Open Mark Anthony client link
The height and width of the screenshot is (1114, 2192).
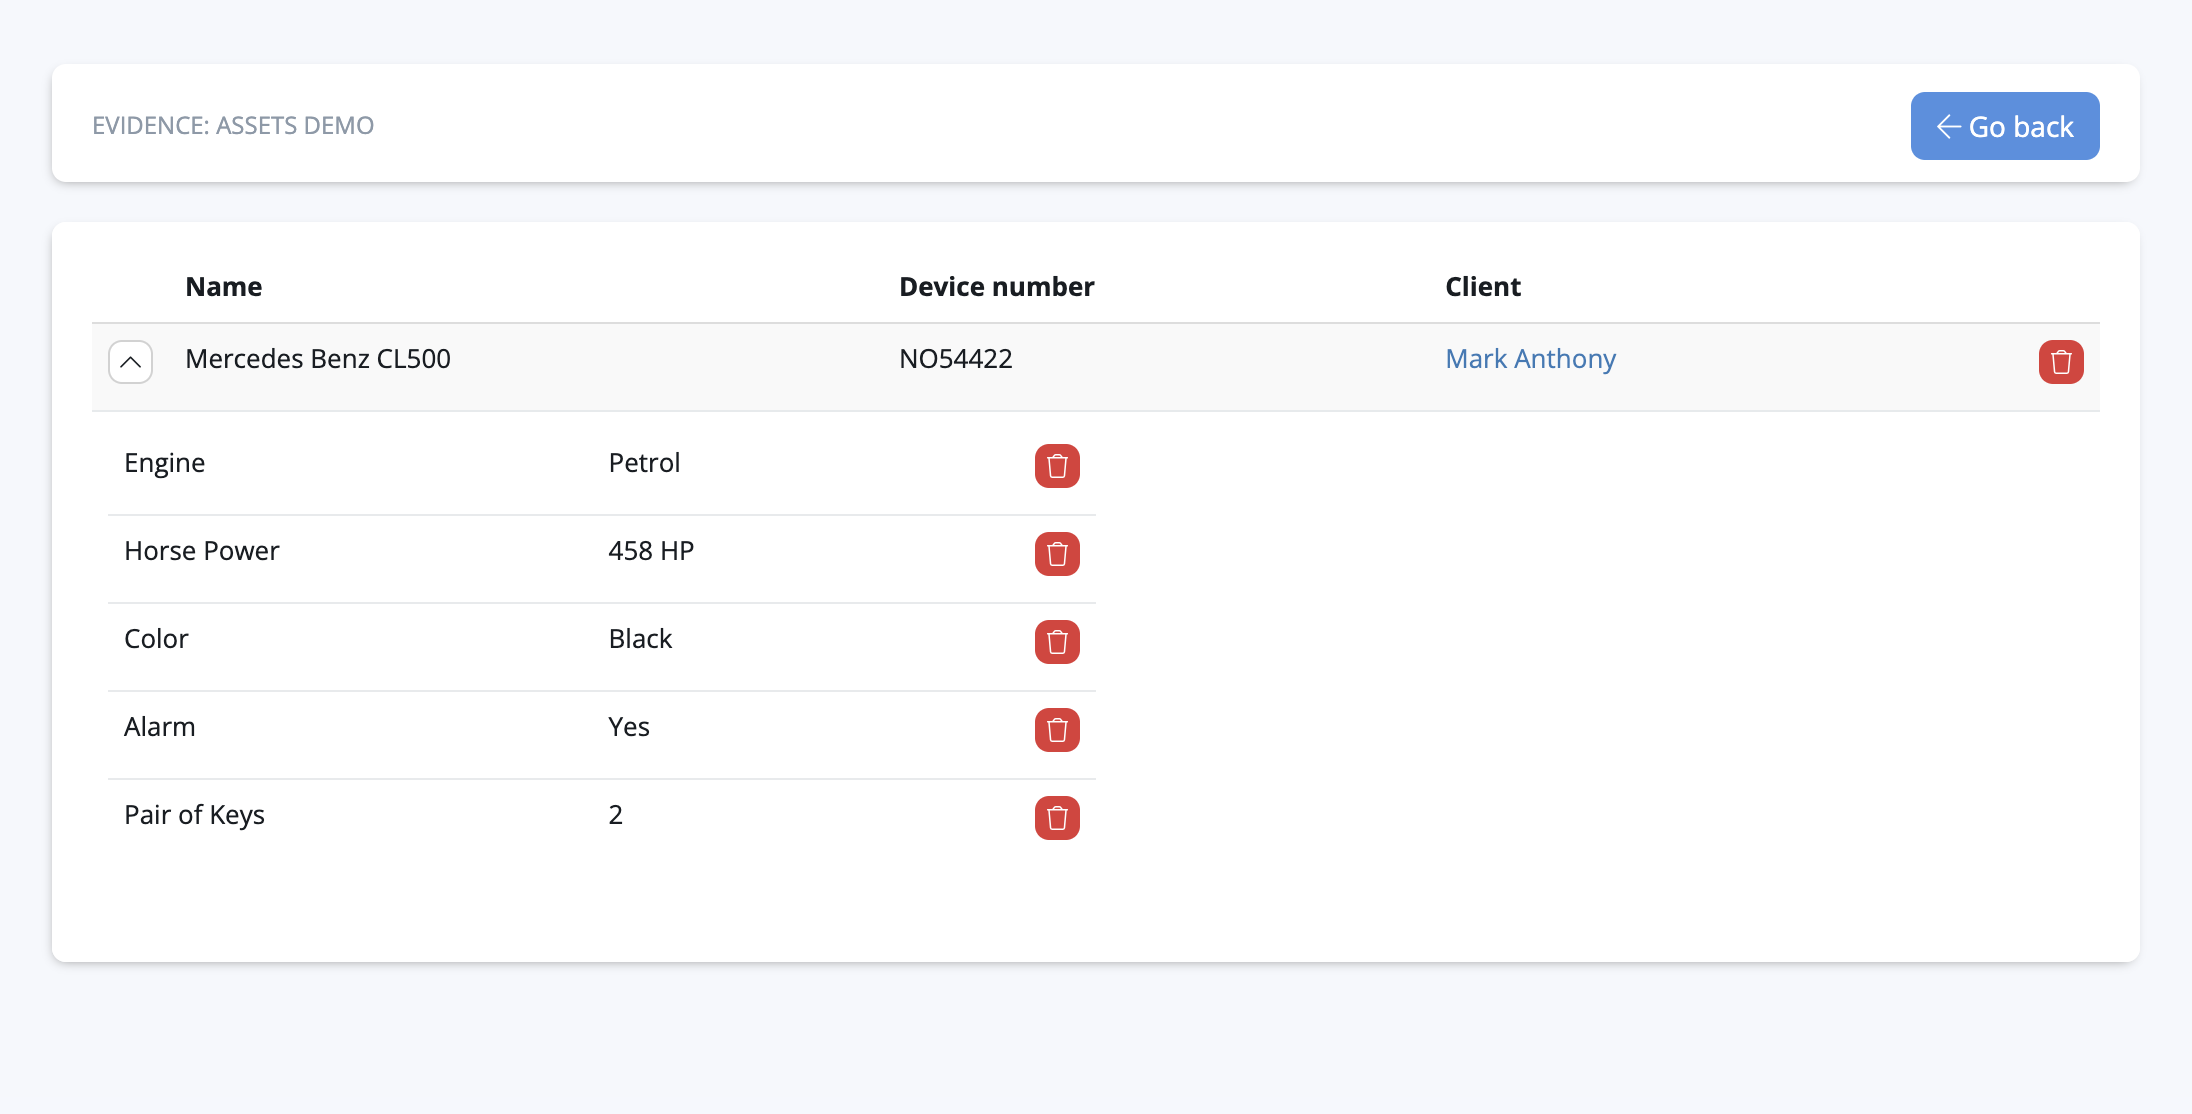coord(1530,359)
